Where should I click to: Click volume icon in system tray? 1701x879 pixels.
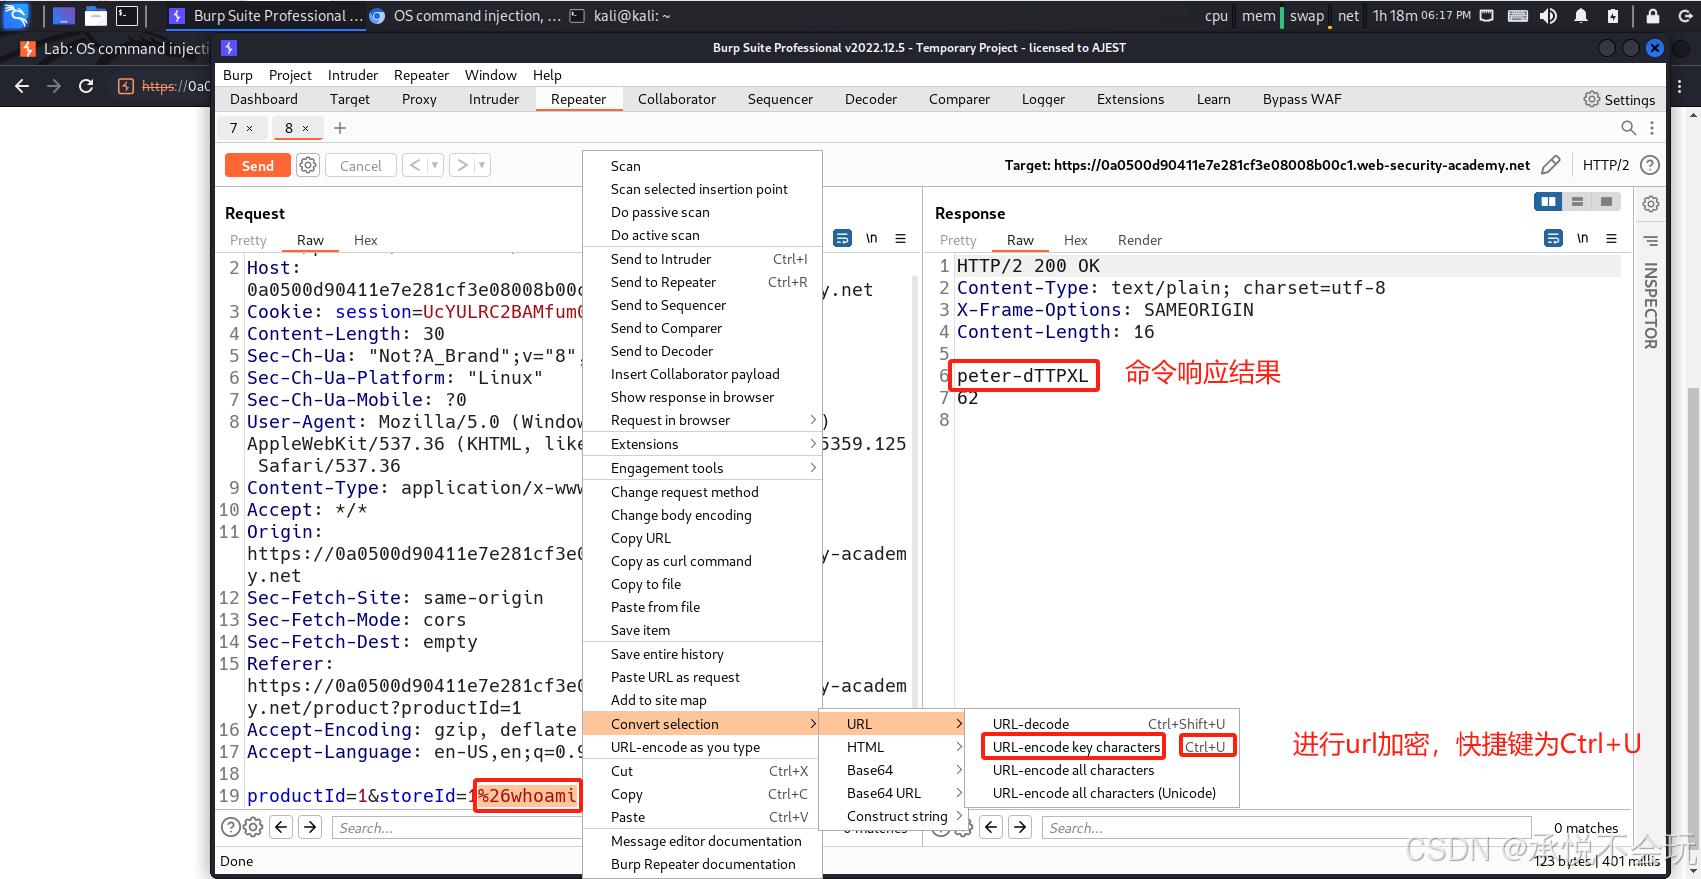(1548, 15)
